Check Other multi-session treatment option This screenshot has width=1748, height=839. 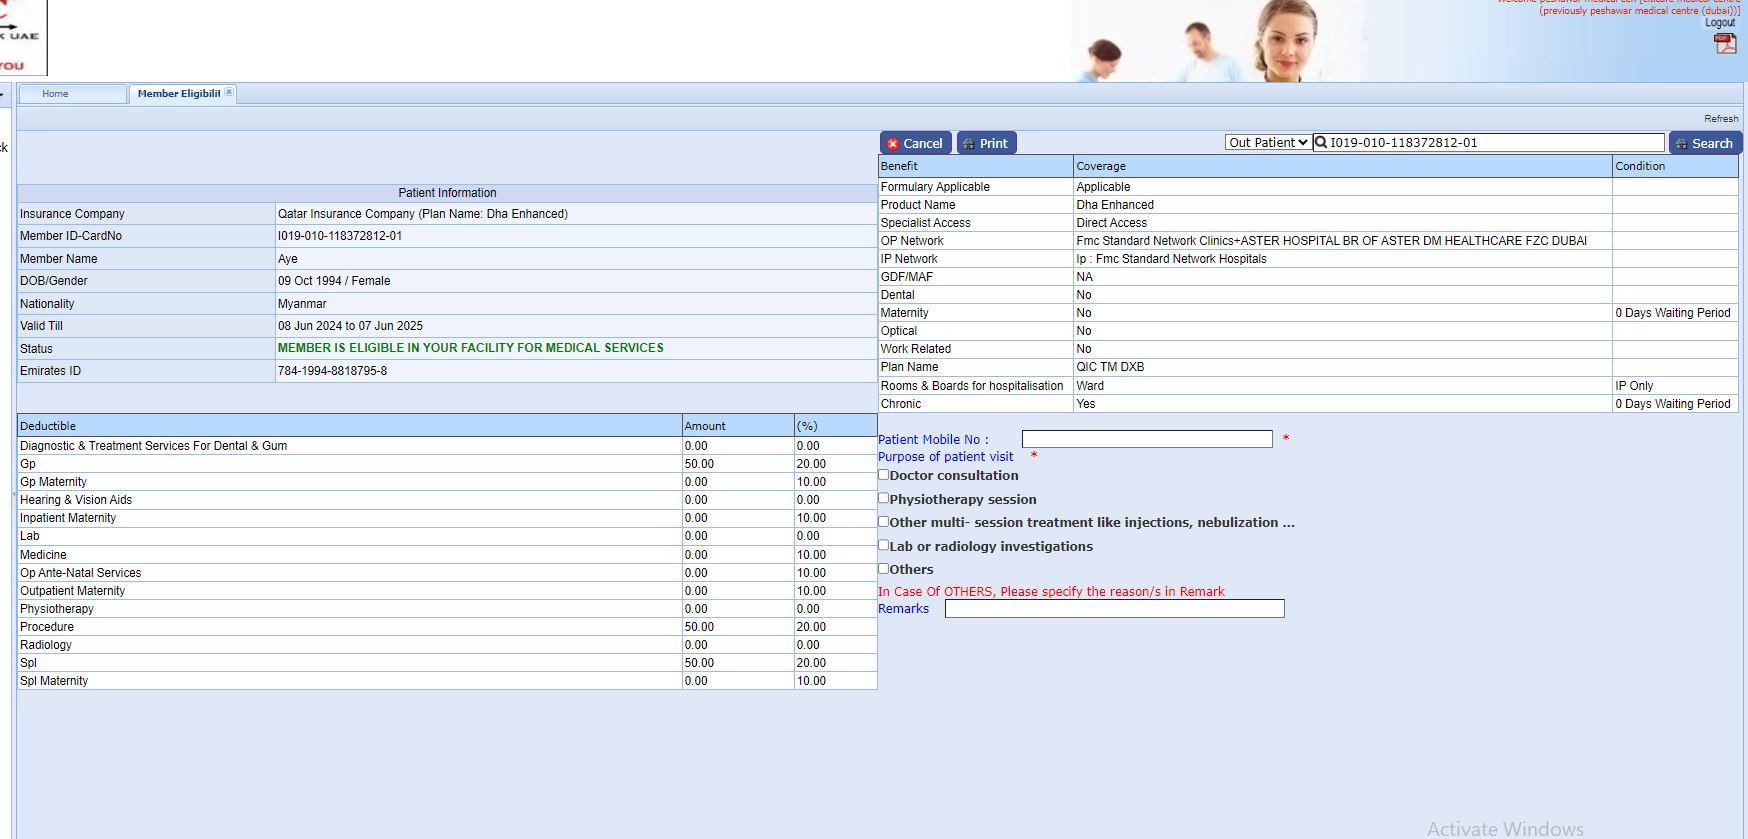pyautogui.click(x=884, y=521)
